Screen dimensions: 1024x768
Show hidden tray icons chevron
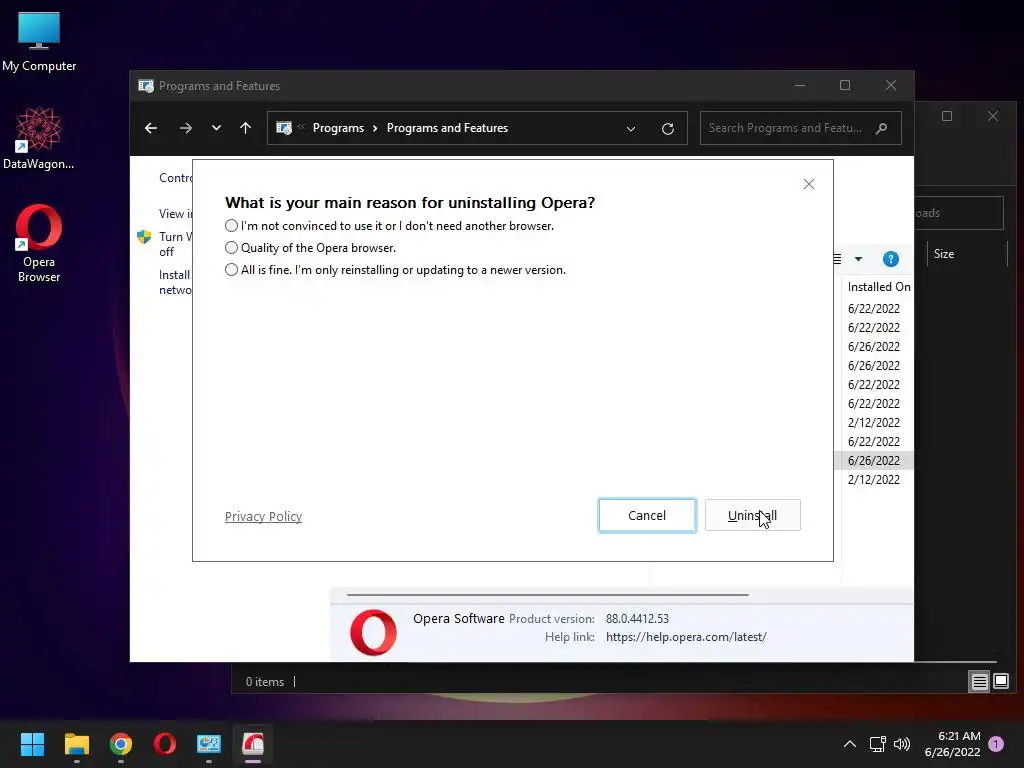[850, 744]
